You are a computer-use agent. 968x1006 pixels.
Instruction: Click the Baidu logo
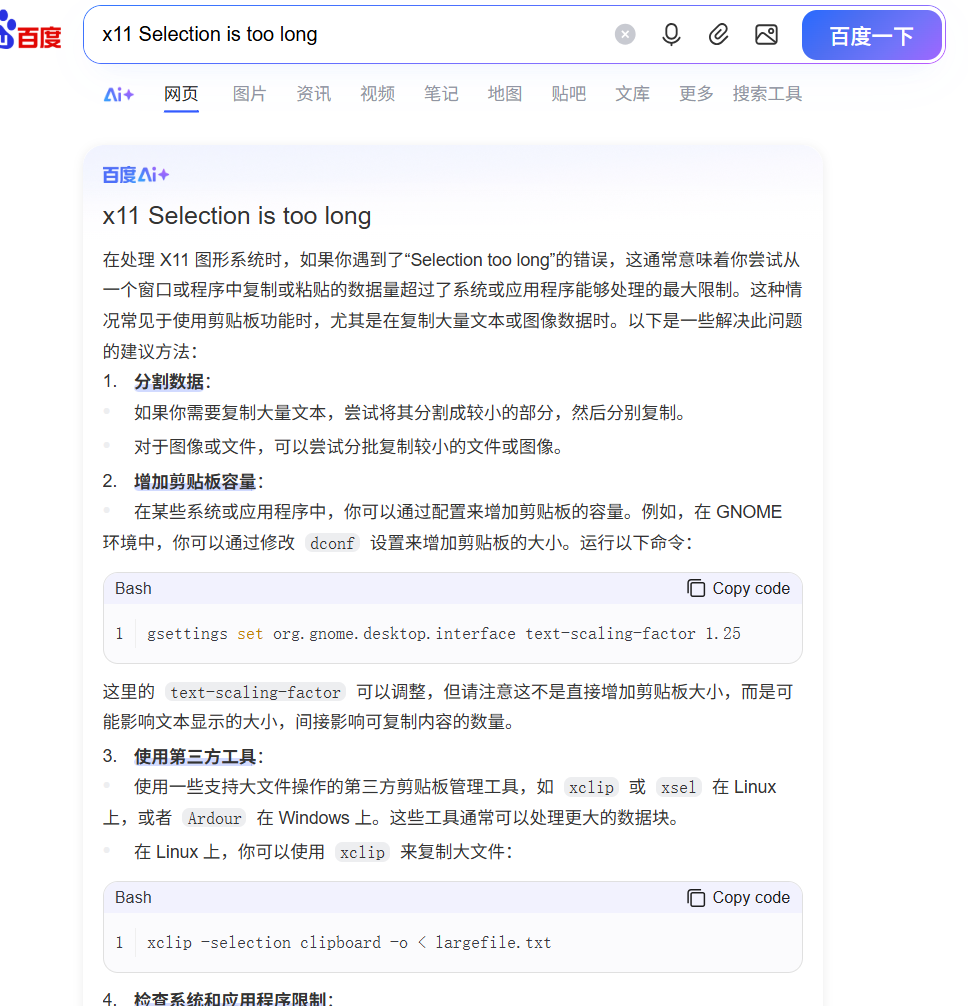tap(31, 32)
